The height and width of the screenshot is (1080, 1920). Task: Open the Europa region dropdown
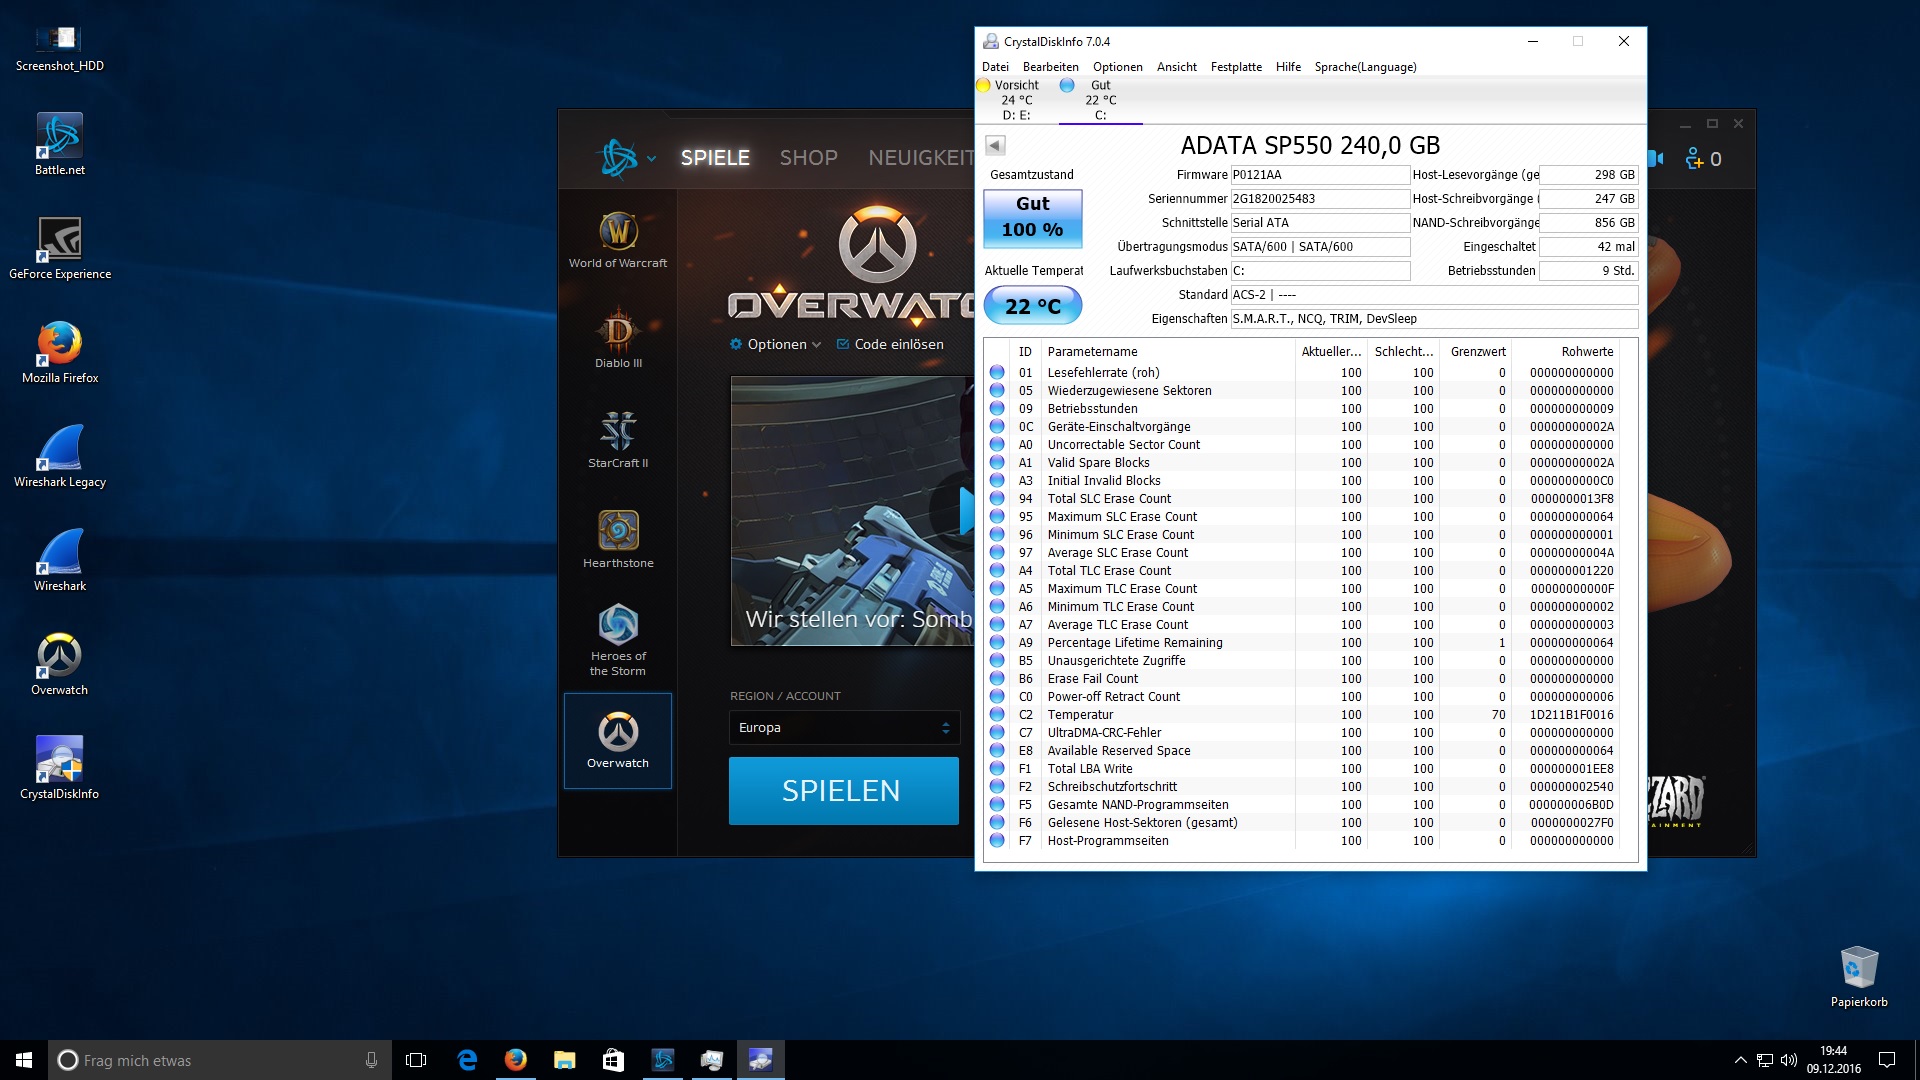[x=844, y=728]
